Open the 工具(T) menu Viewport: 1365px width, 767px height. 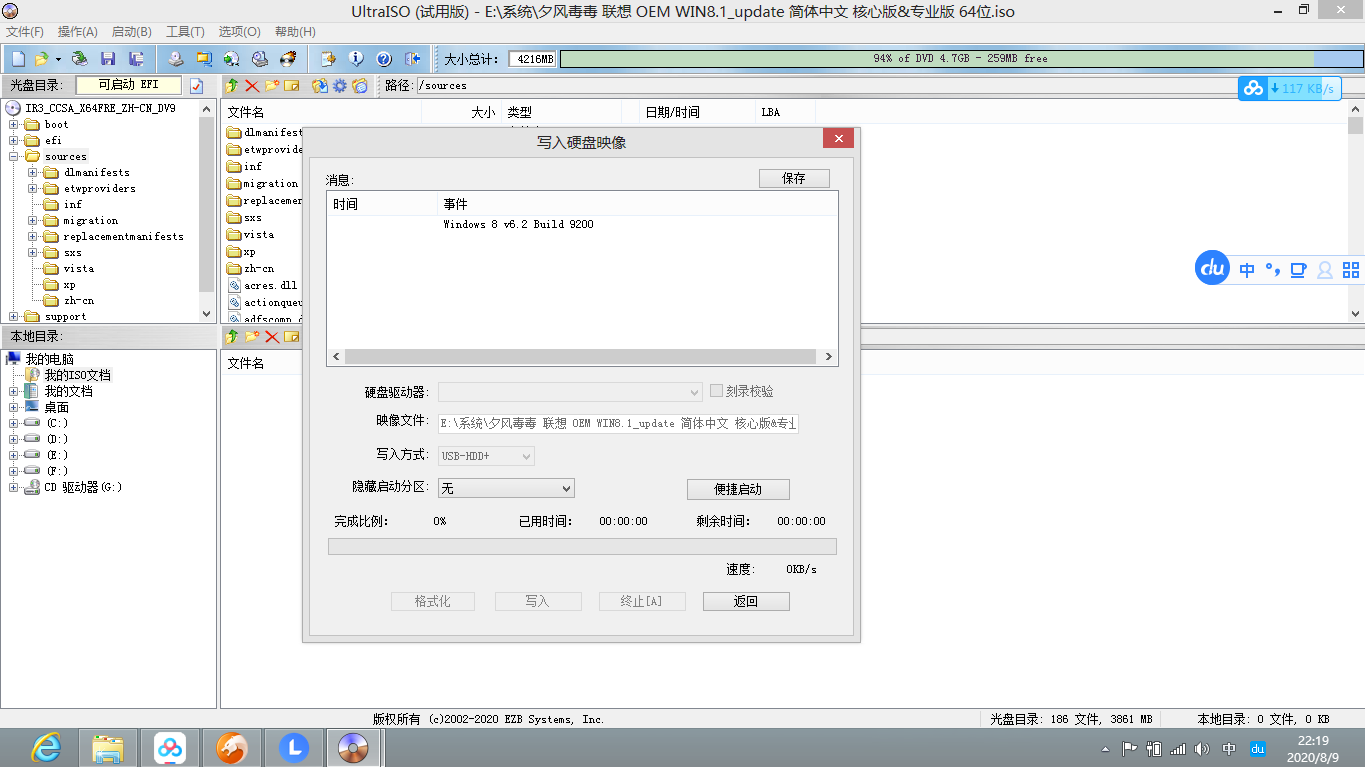pos(185,32)
